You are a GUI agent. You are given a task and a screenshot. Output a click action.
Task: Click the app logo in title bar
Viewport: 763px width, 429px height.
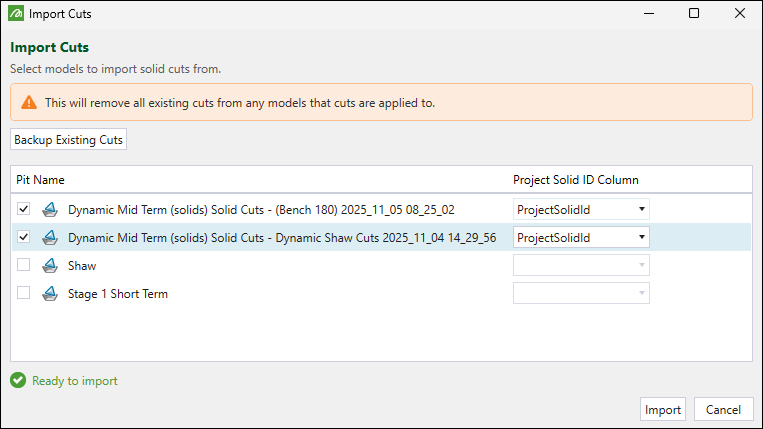(x=15, y=14)
